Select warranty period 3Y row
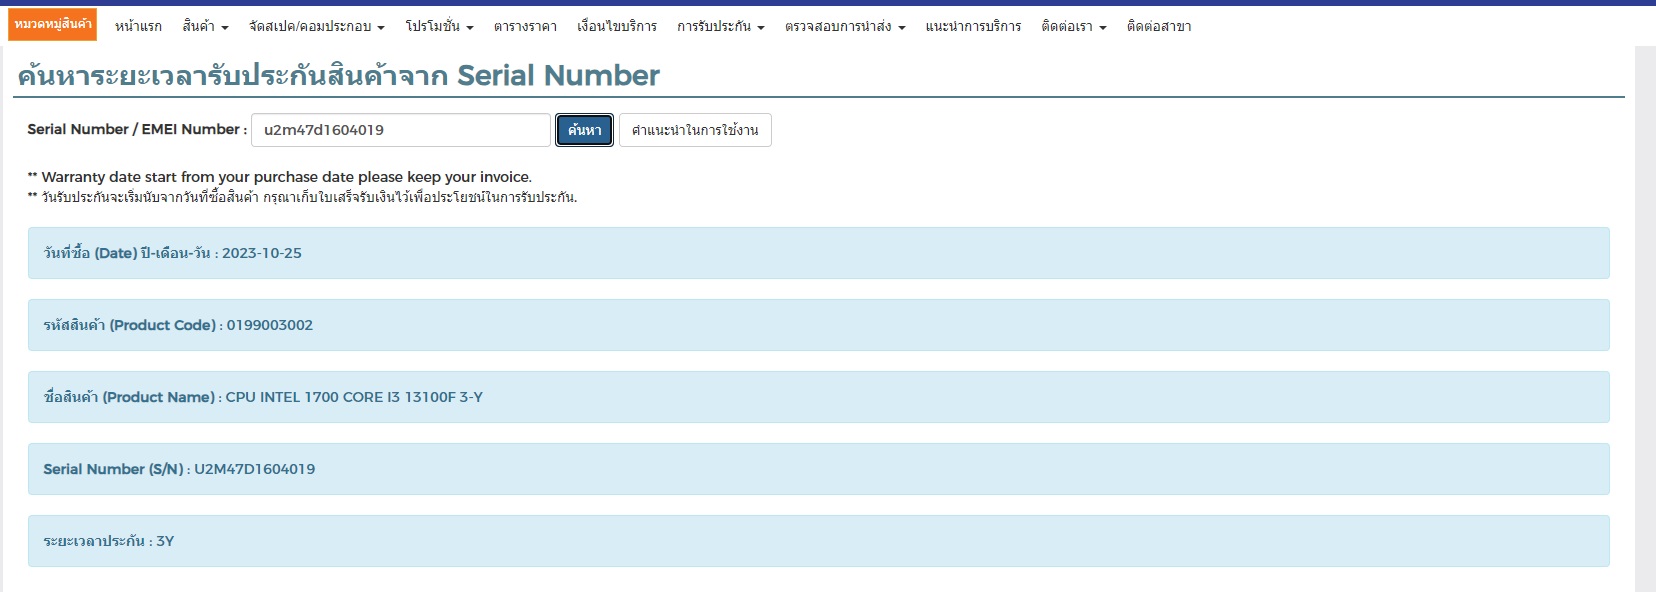 coord(819,541)
